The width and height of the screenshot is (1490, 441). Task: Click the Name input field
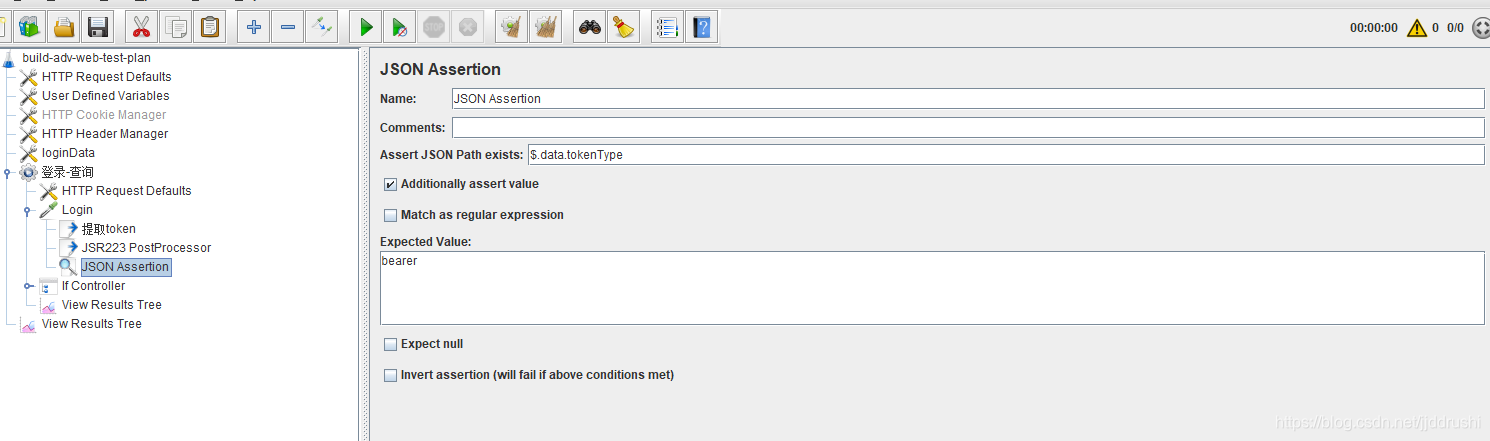click(x=968, y=99)
